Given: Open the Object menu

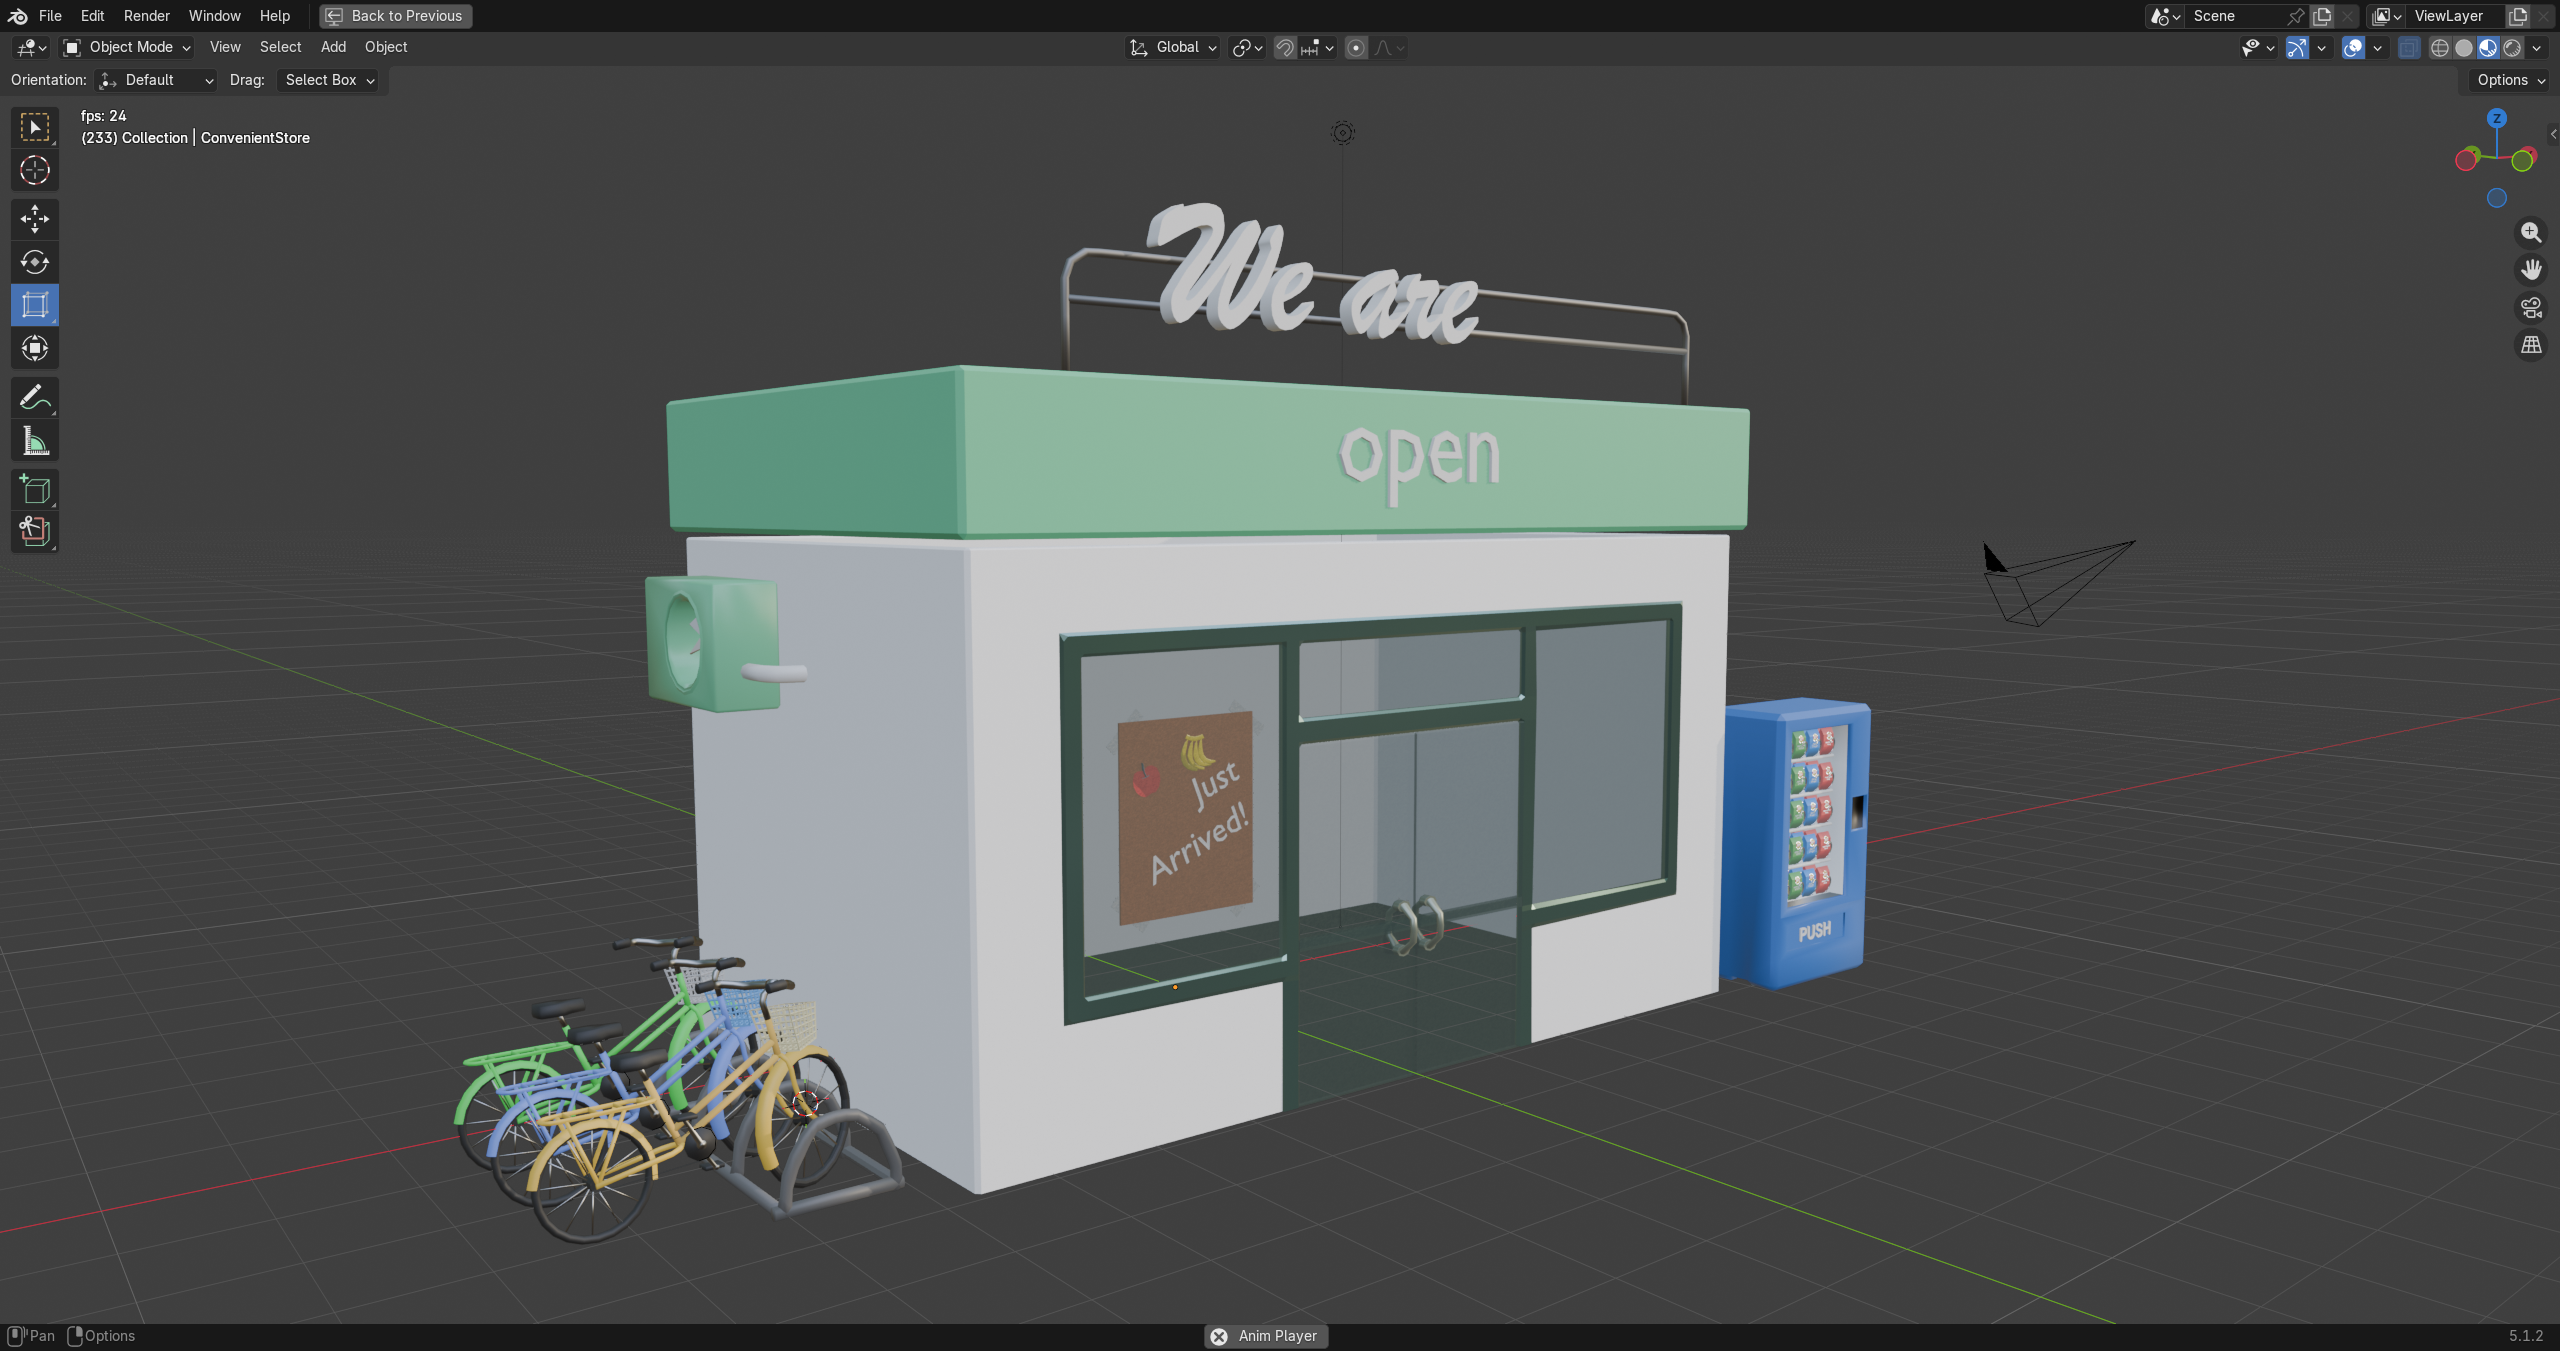Looking at the screenshot, I should point(386,47).
